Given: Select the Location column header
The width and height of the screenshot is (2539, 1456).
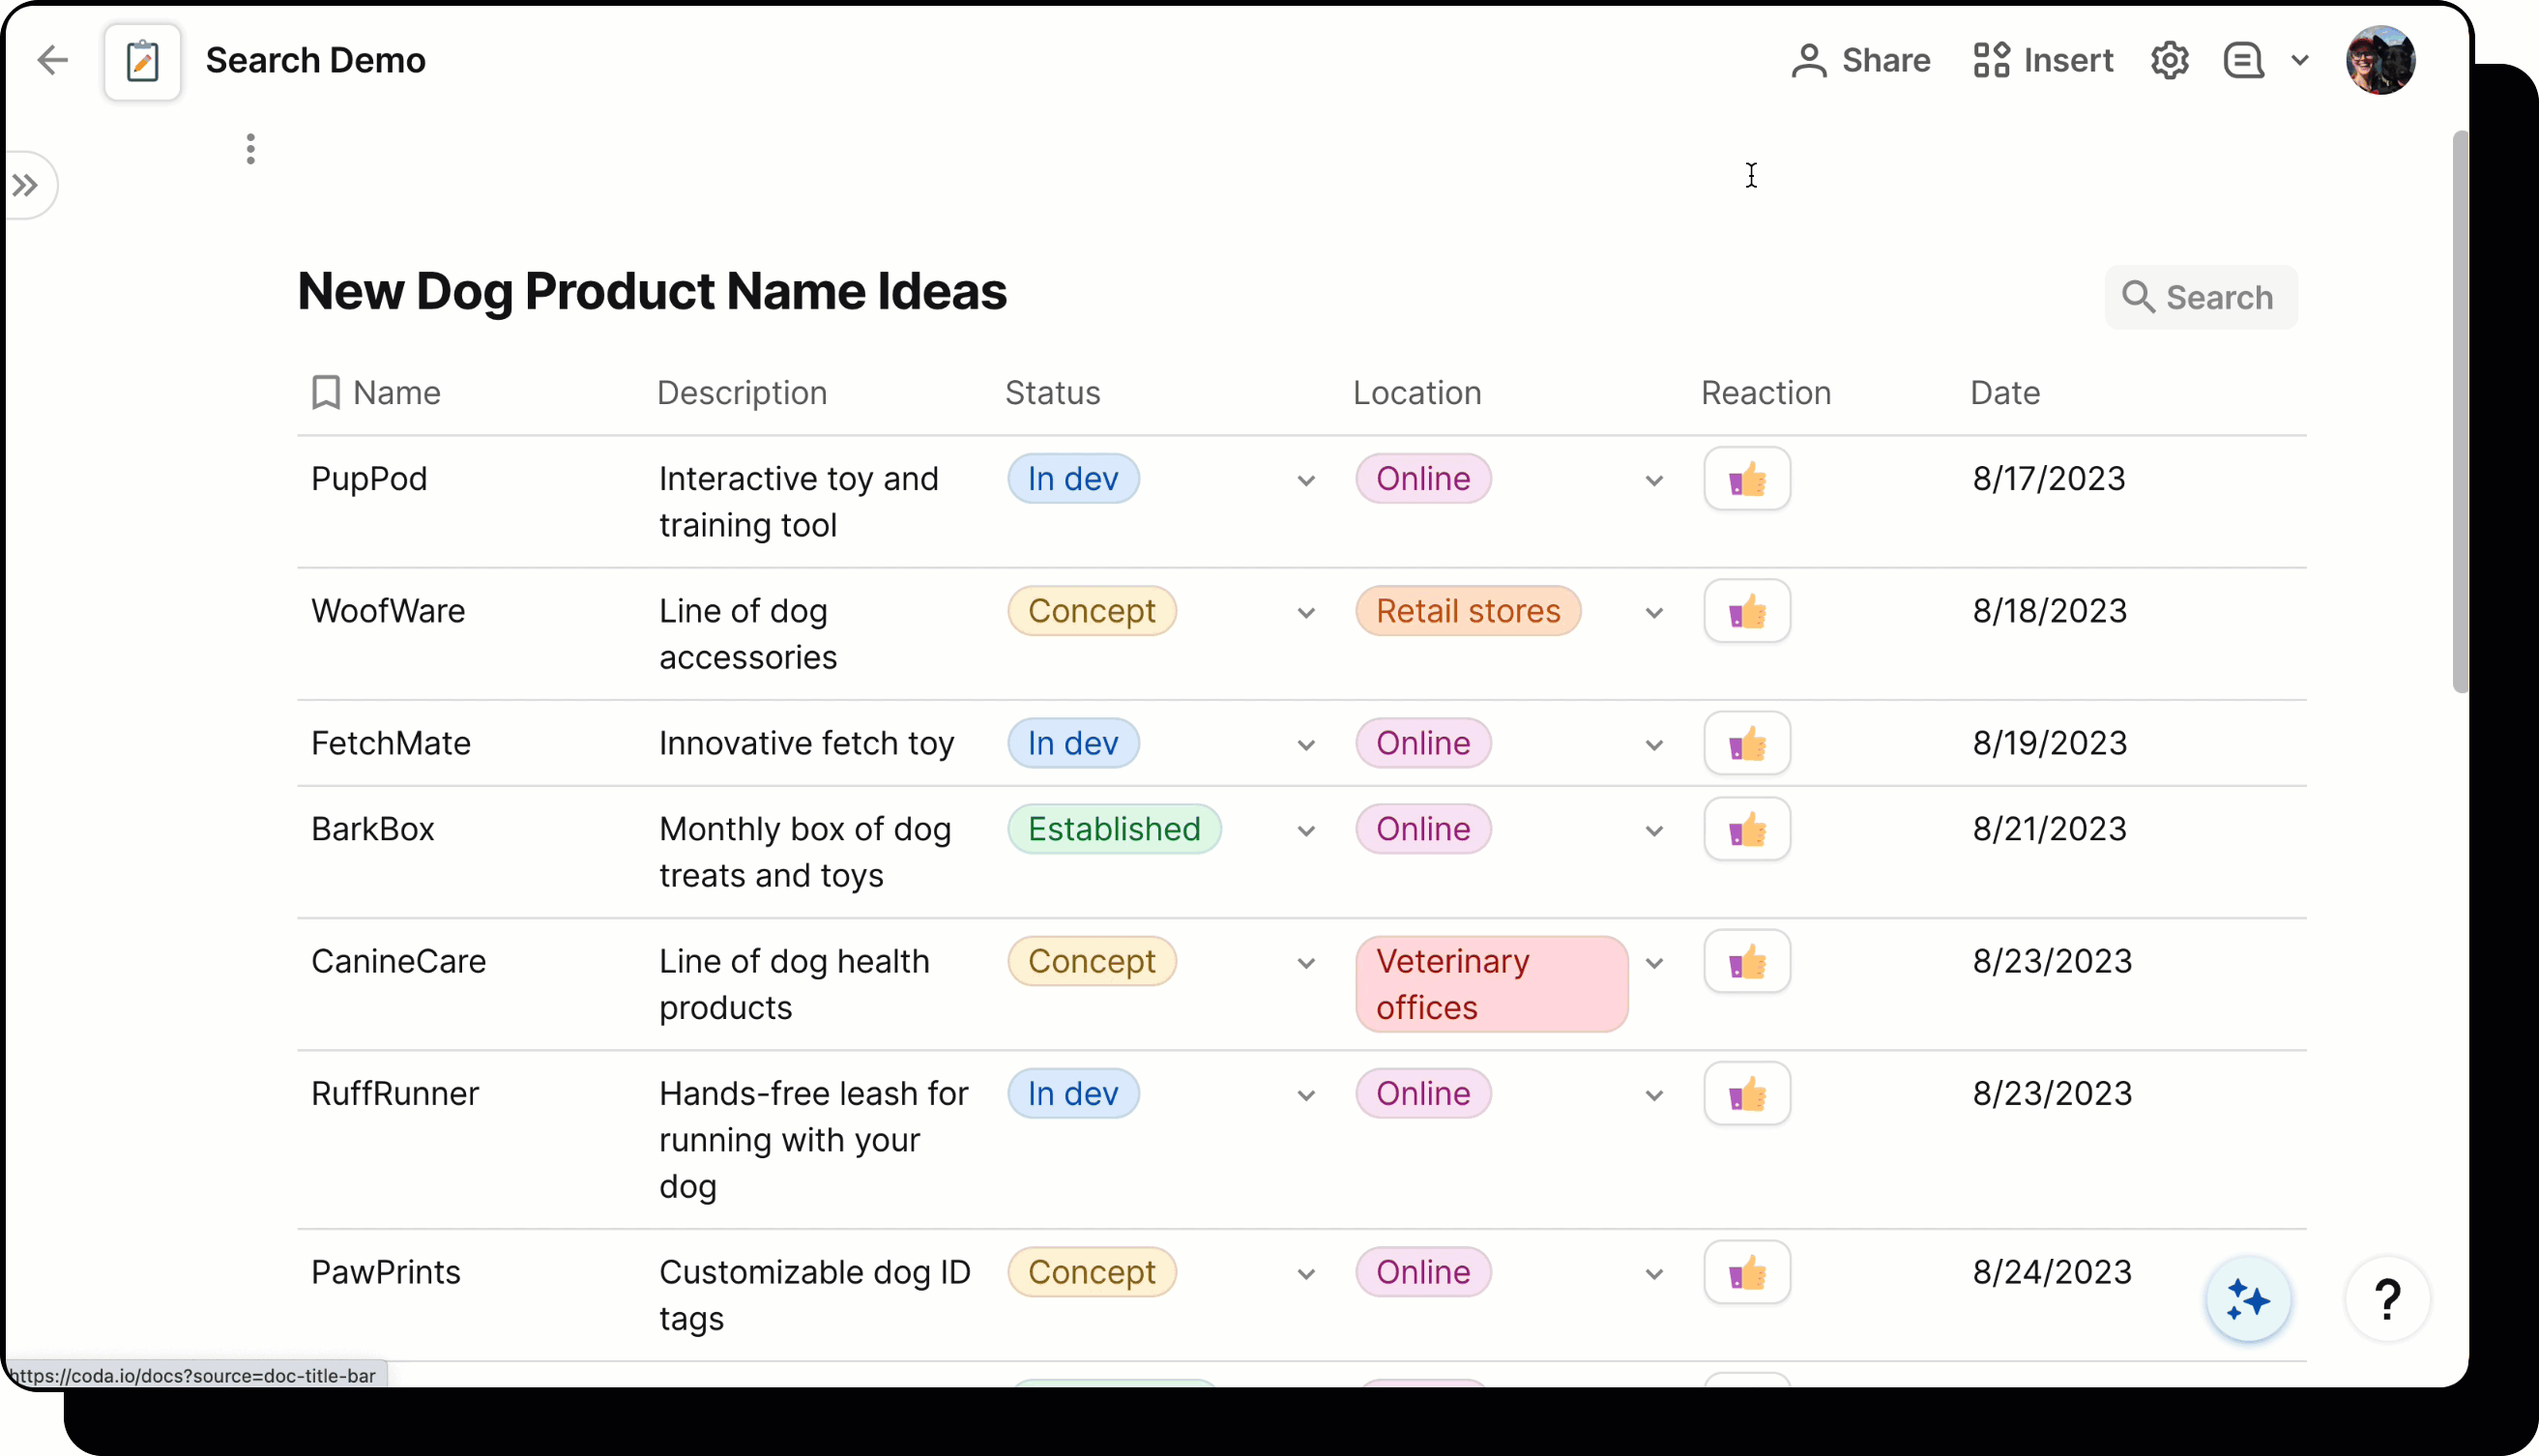Looking at the screenshot, I should (1417, 393).
